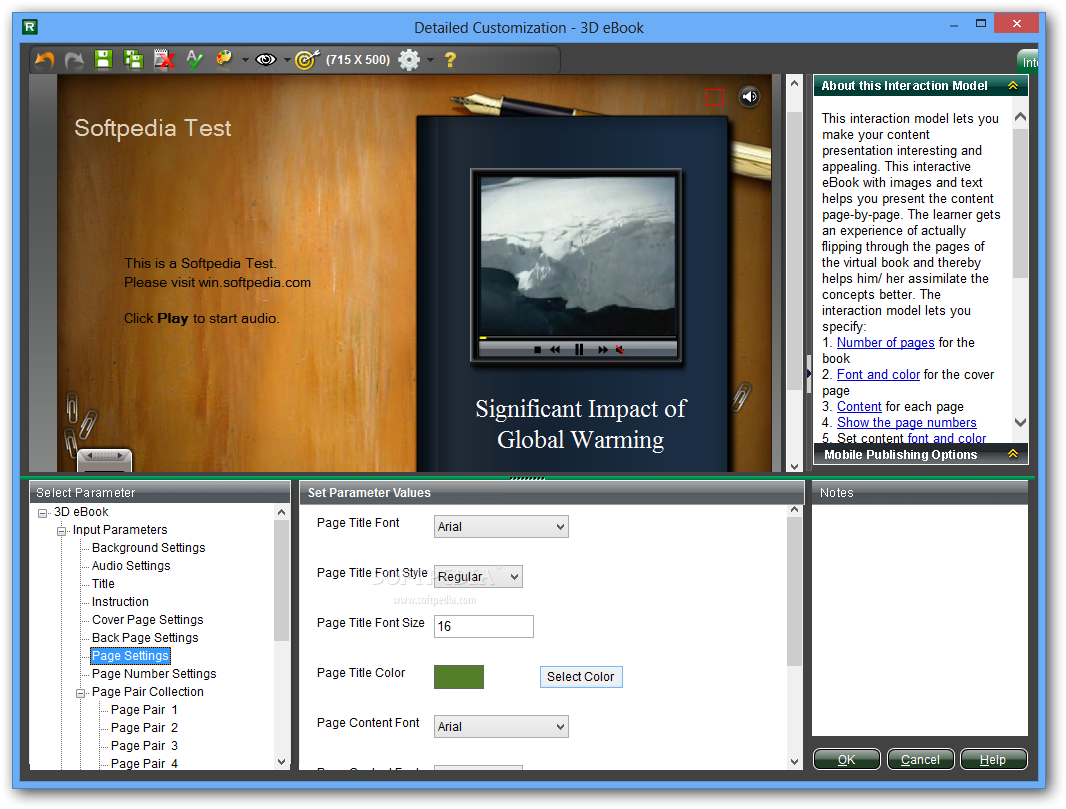Click the delete icon with red X
Screen dimensions: 1066x809
(164, 59)
